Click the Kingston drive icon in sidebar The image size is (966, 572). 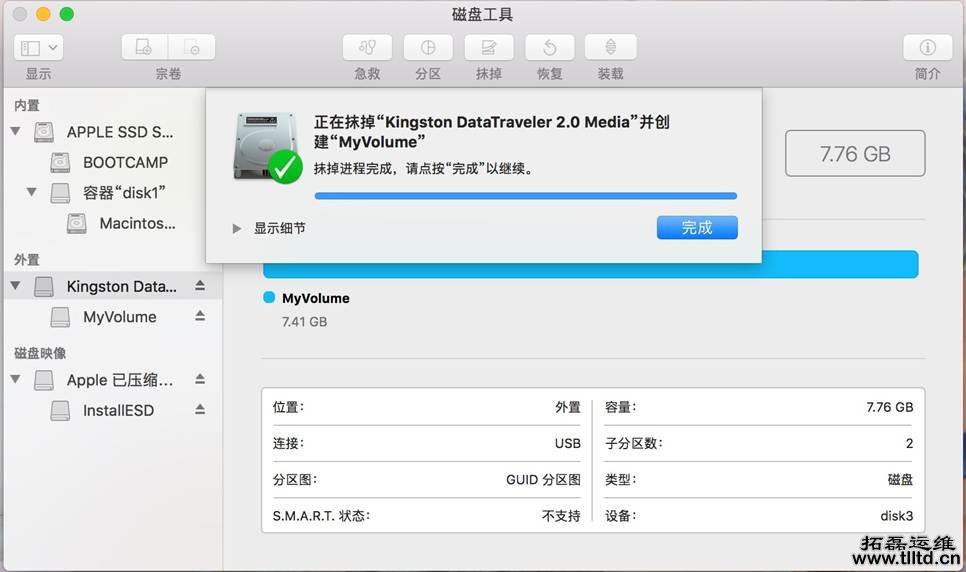(x=44, y=286)
